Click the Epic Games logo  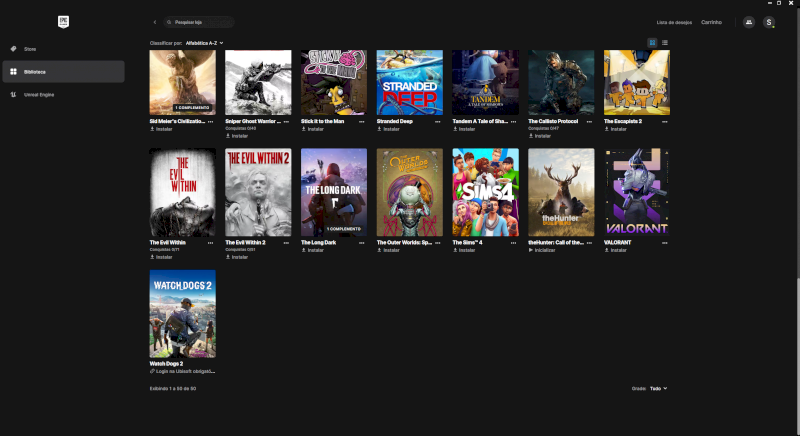(x=63, y=22)
